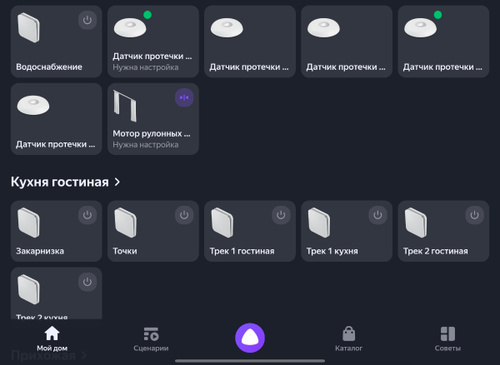Tap the Водоснабжение switch device image
Viewport: 500px width, 365px height.
click(29, 28)
